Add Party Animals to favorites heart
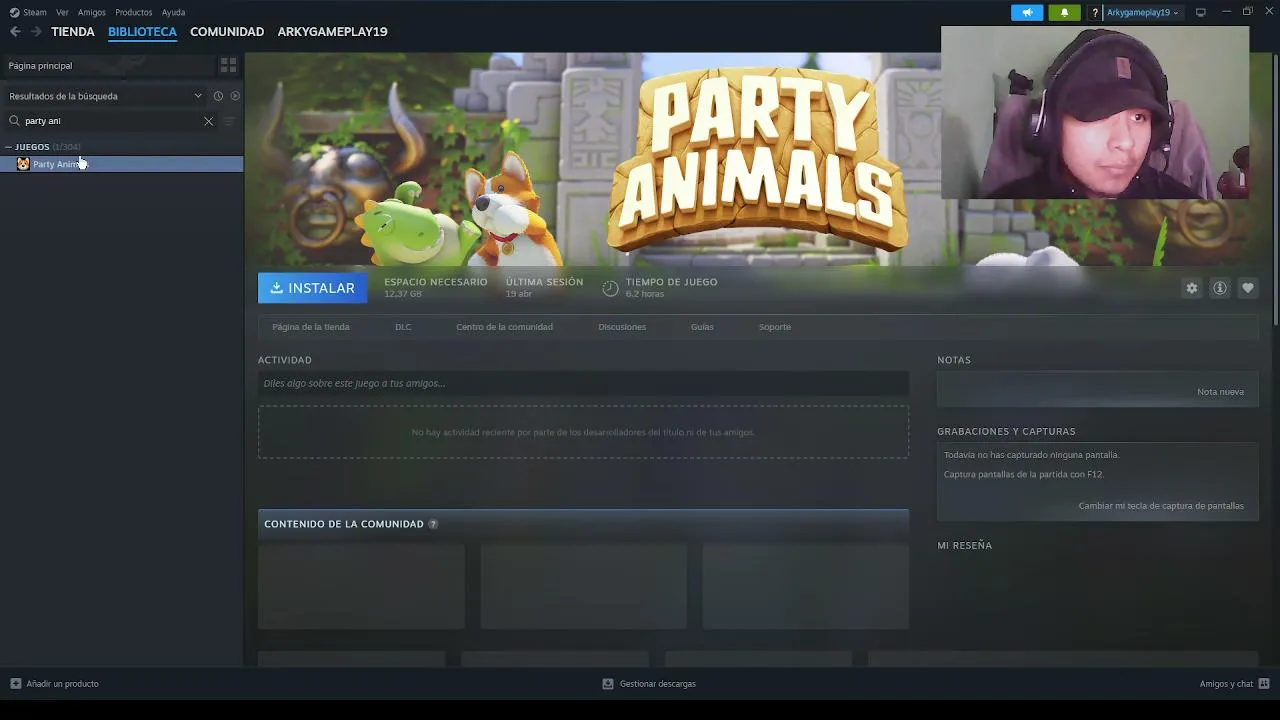 [x=1248, y=288]
